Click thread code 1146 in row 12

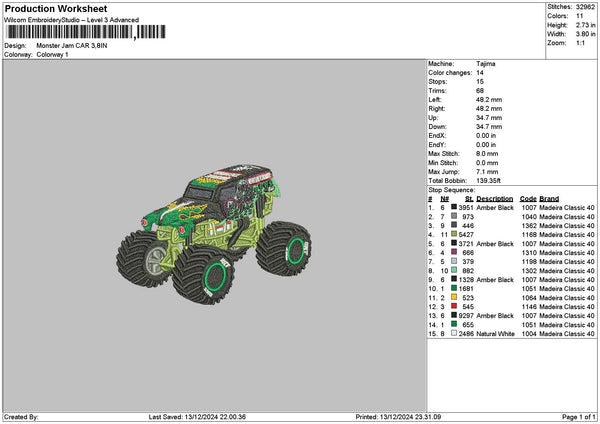pos(529,307)
